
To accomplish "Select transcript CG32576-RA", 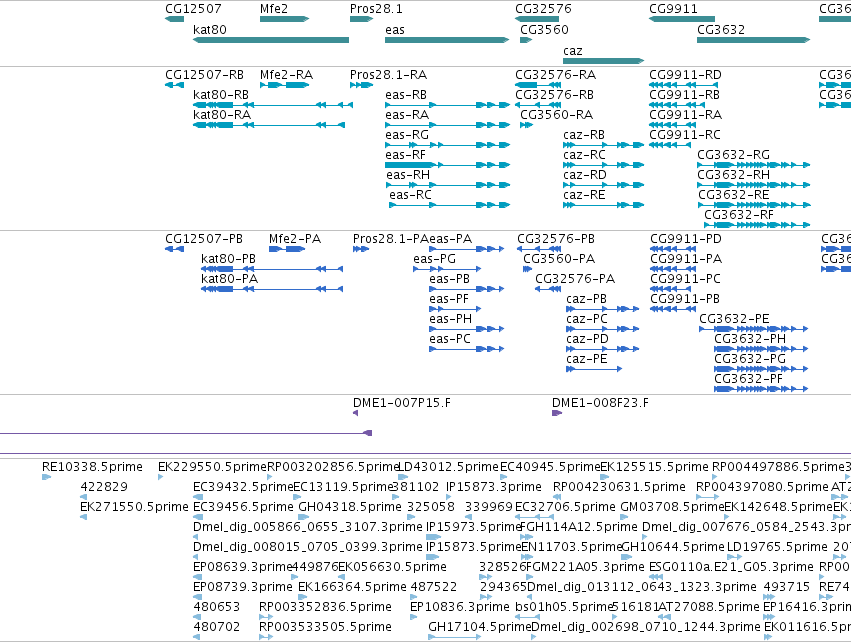I will (x=556, y=75).
